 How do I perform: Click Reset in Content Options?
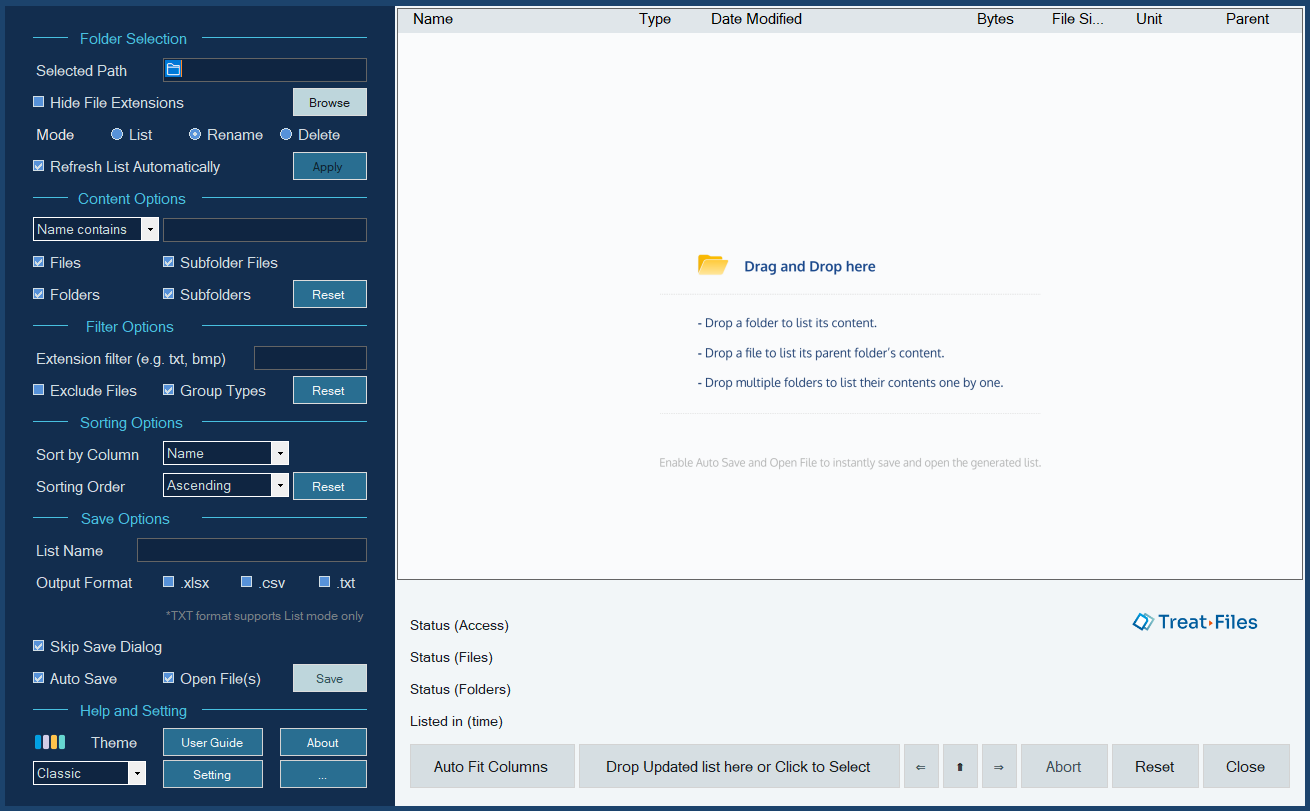tap(330, 294)
